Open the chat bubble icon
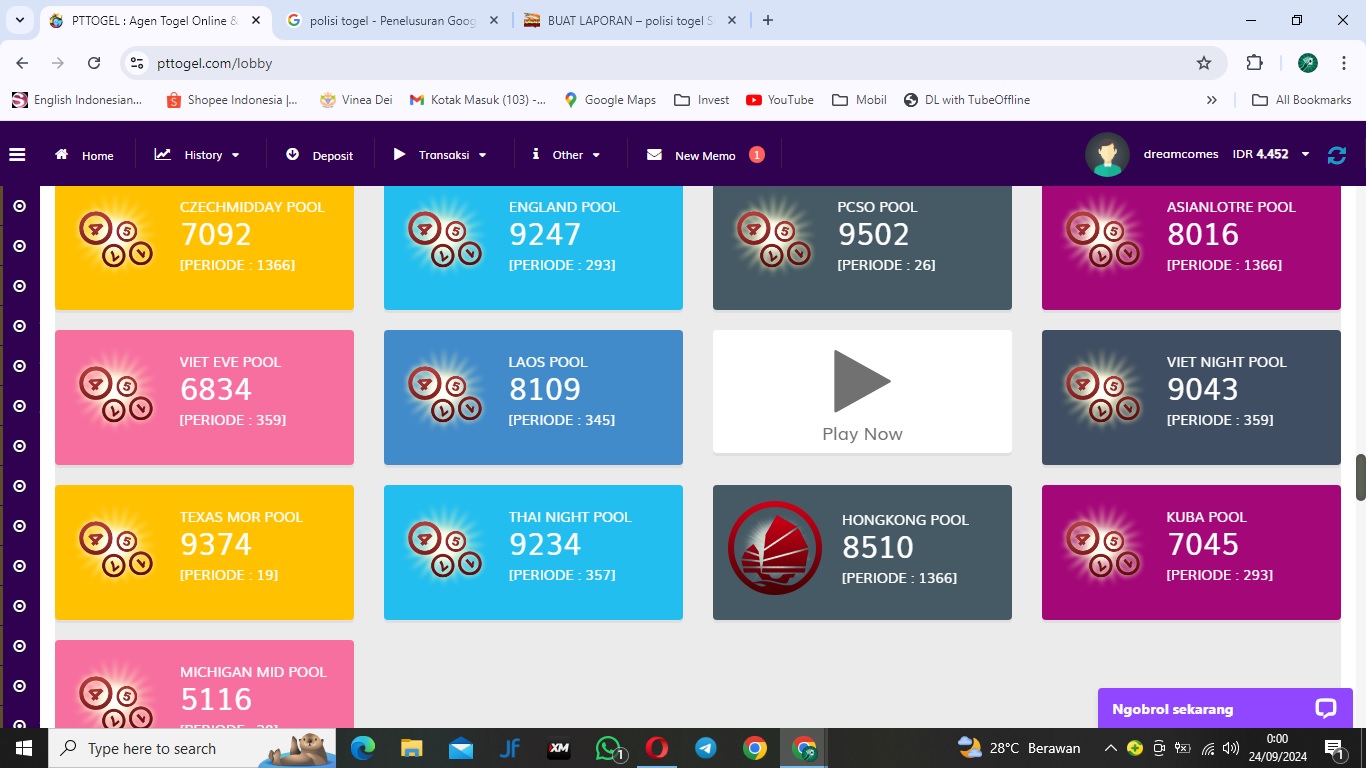1366x768 pixels. coord(1326,709)
